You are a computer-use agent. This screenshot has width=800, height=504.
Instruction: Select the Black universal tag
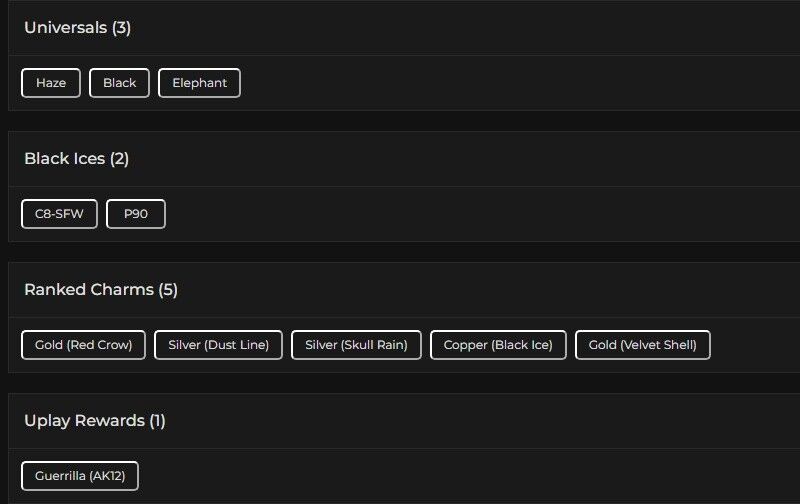[x=119, y=83]
